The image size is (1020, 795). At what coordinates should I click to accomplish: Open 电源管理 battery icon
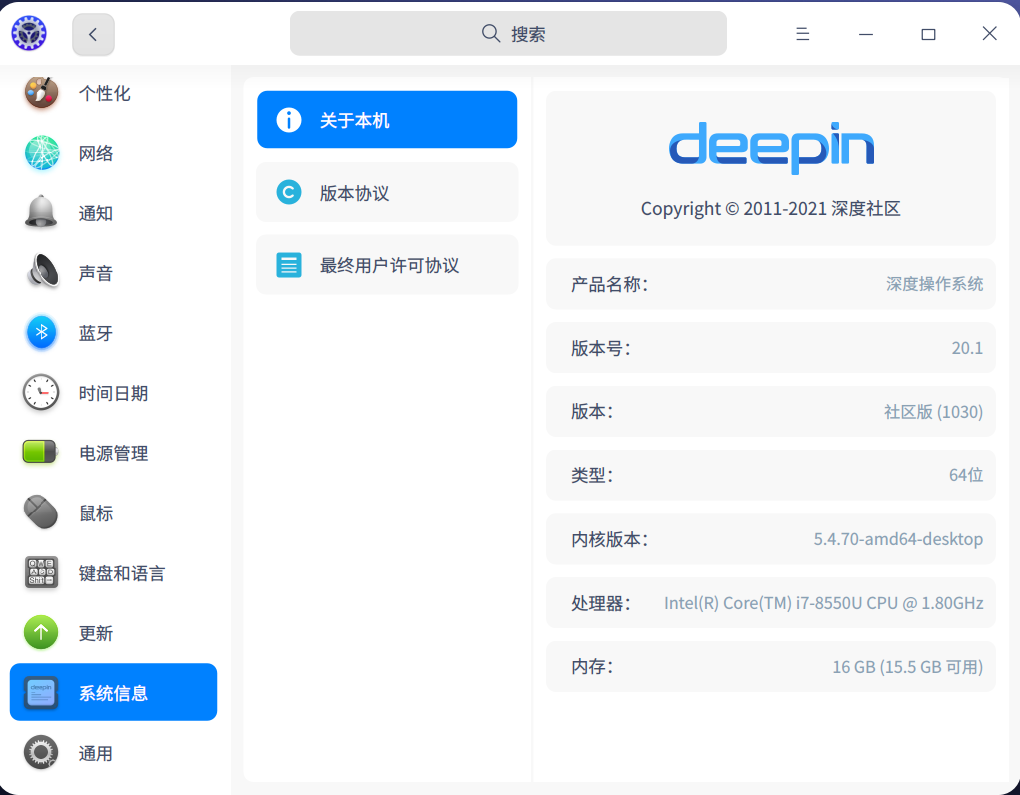[41, 453]
